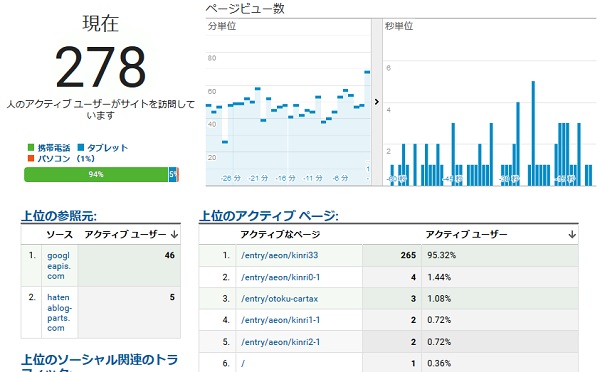Click the blue タブレット legend swatch
The width and height of the screenshot is (600, 372).
point(80,147)
